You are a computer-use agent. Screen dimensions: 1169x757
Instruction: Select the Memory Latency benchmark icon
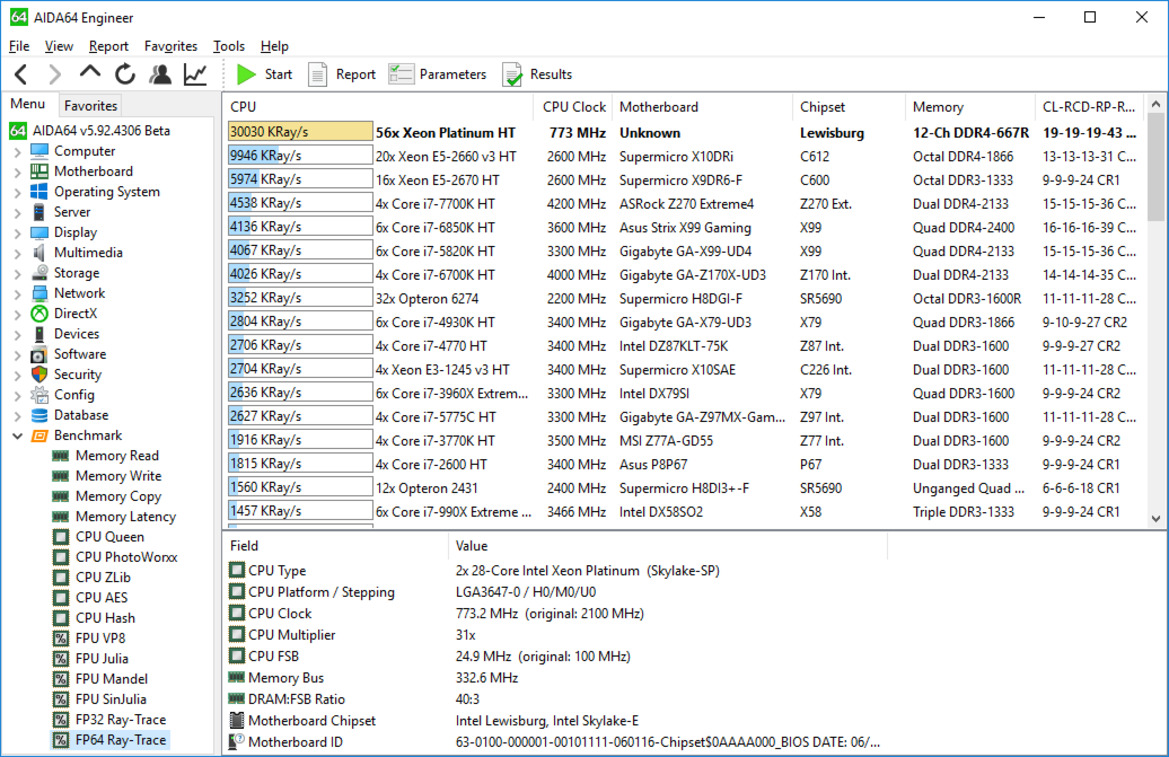click(61, 516)
